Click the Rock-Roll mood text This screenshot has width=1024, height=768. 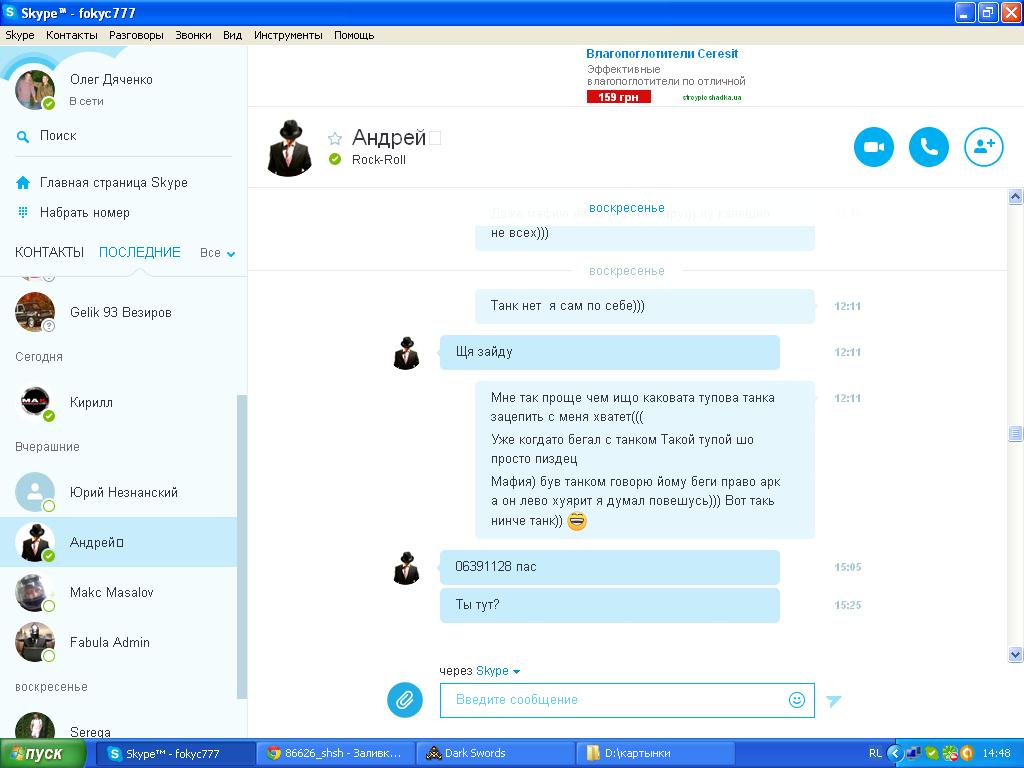click(379, 160)
